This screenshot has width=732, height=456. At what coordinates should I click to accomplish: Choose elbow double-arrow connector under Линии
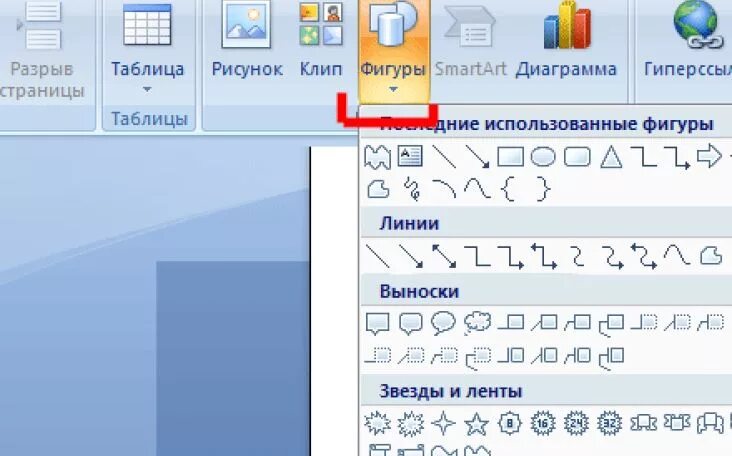coord(544,256)
